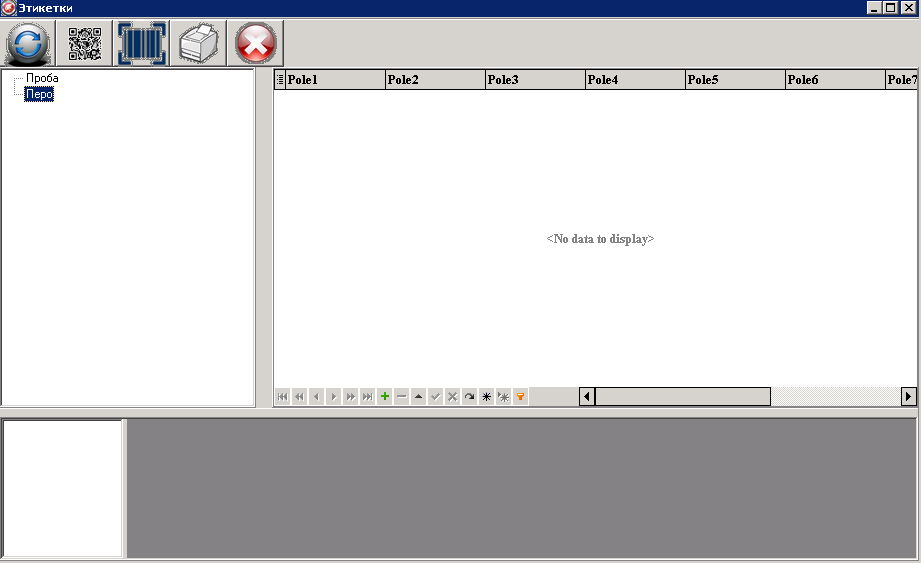Image resolution: width=921 pixels, height=563 pixels.
Task: Click the left arrow of horizontal scrollbar
Action: pyautogui.click(x=588, y=397)
